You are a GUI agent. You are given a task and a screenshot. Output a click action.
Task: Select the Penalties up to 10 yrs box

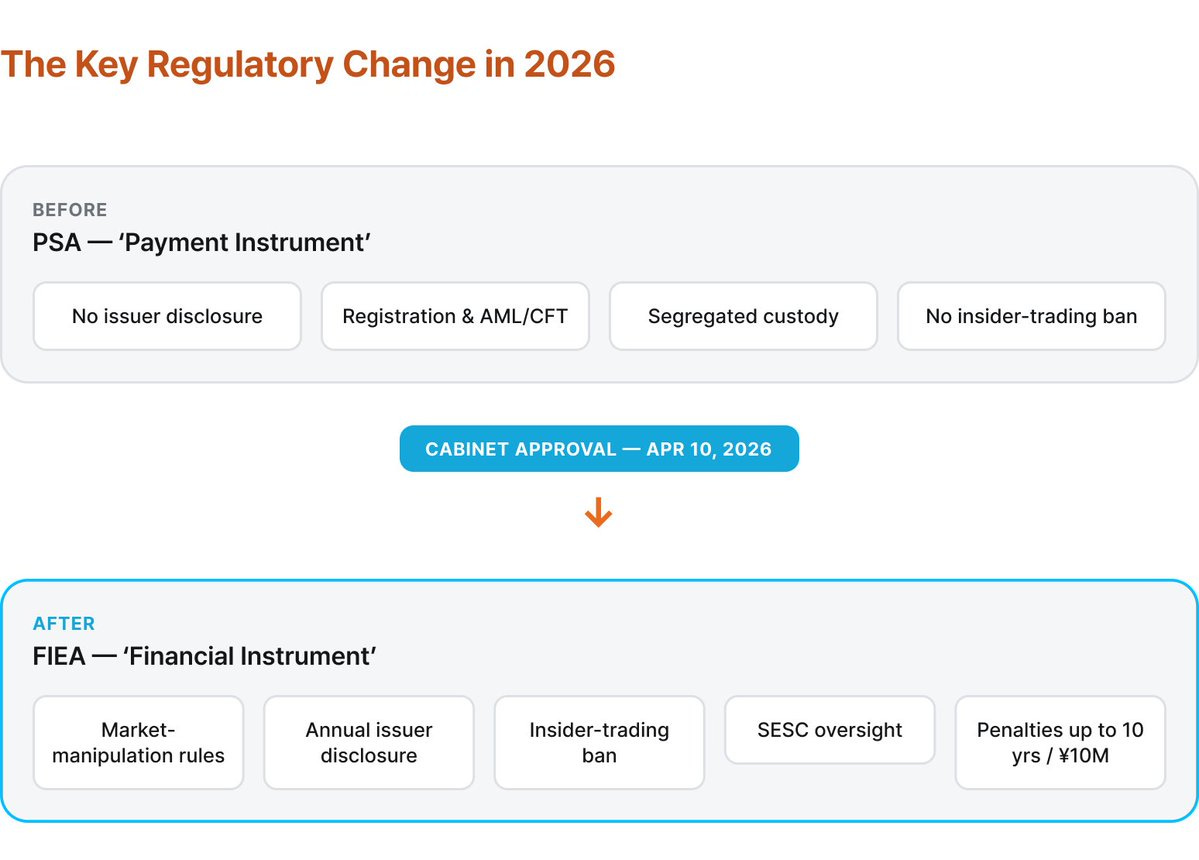coord(1061,742)
